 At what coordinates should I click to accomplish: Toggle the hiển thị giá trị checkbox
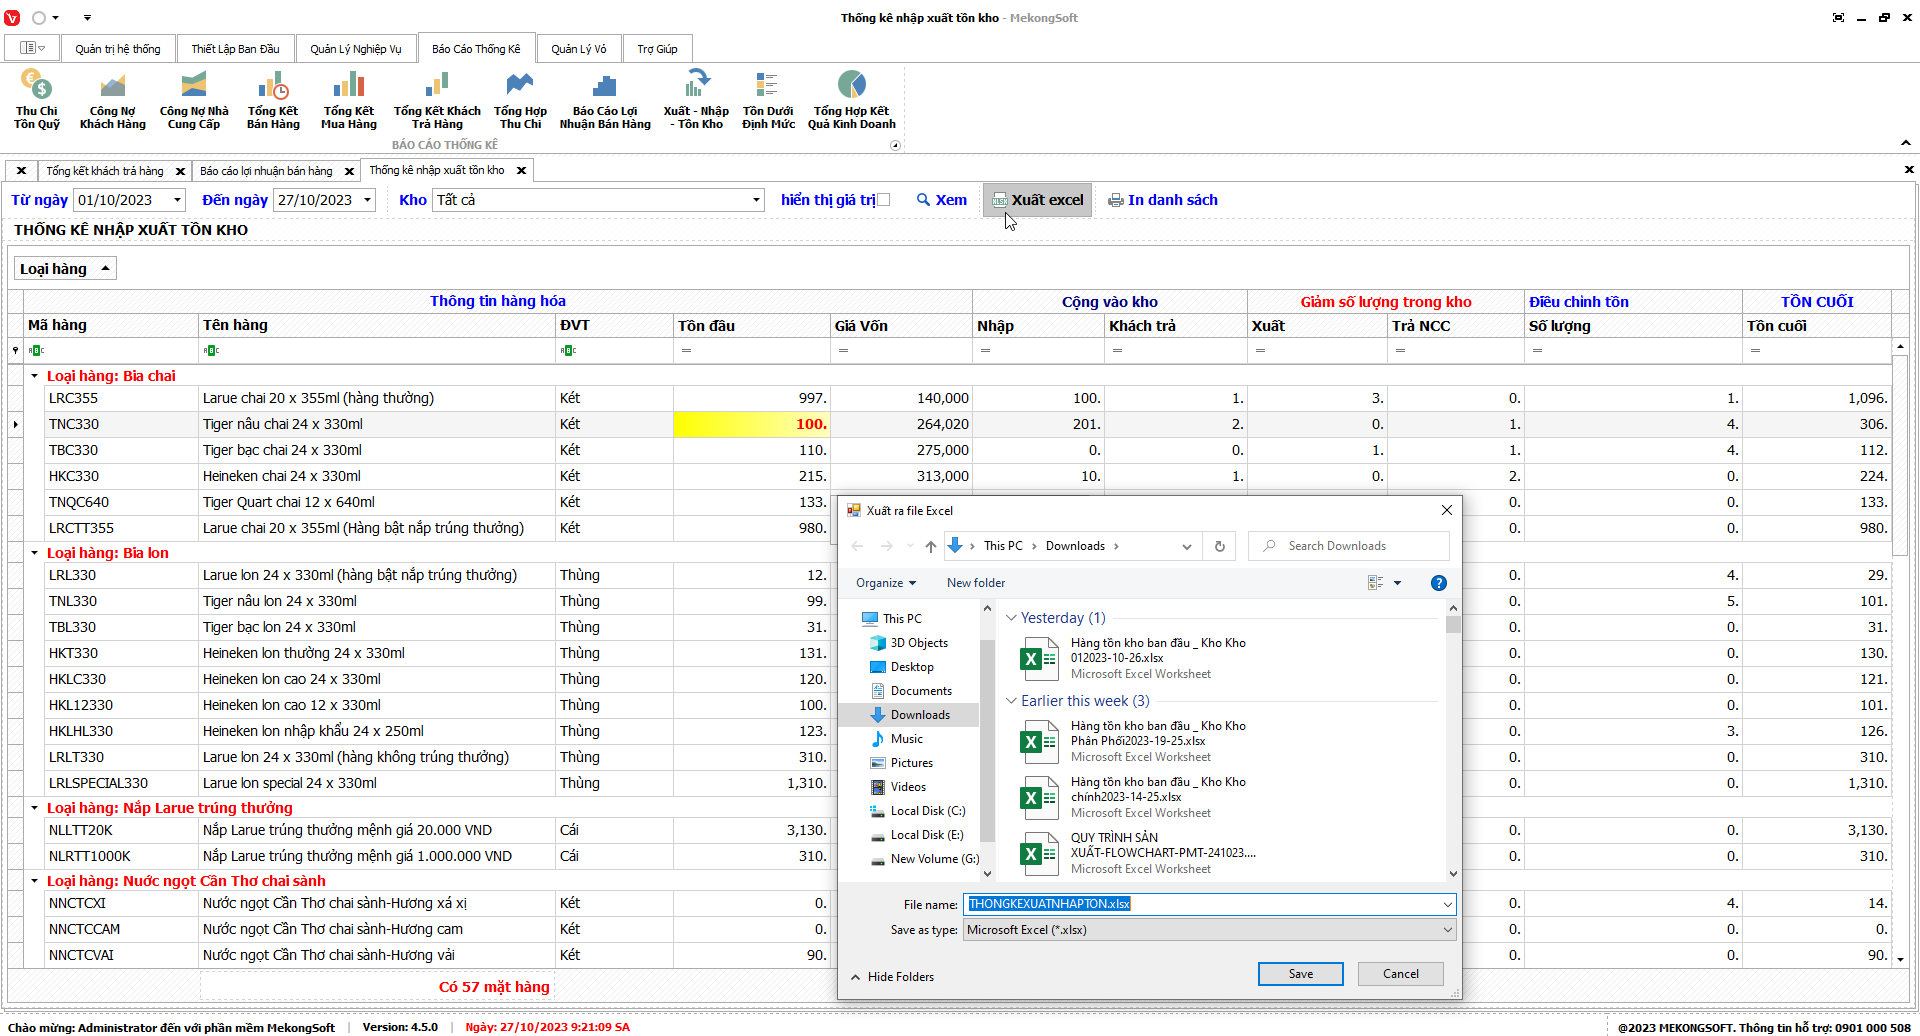[883, 200]
